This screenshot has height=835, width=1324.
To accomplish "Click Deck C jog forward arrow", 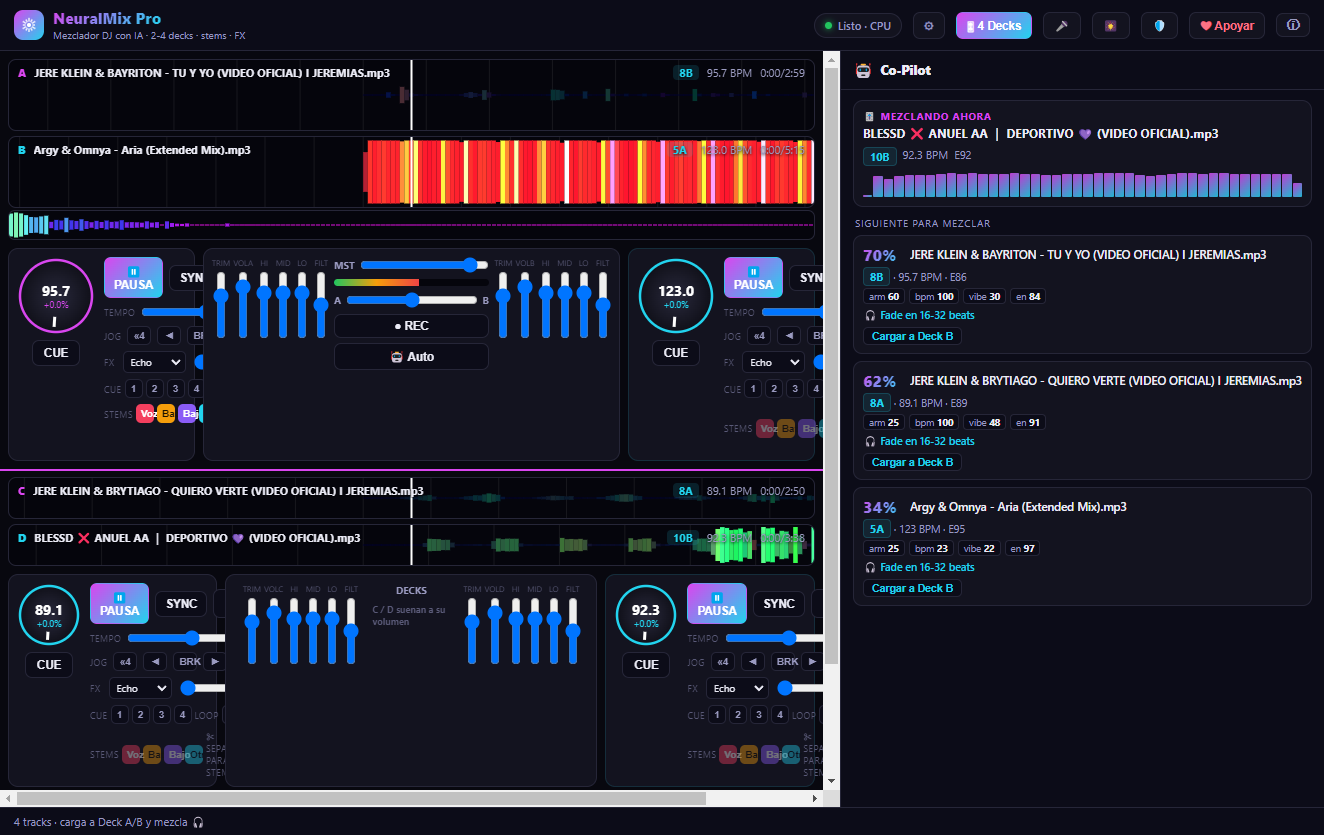I will 214,662.
